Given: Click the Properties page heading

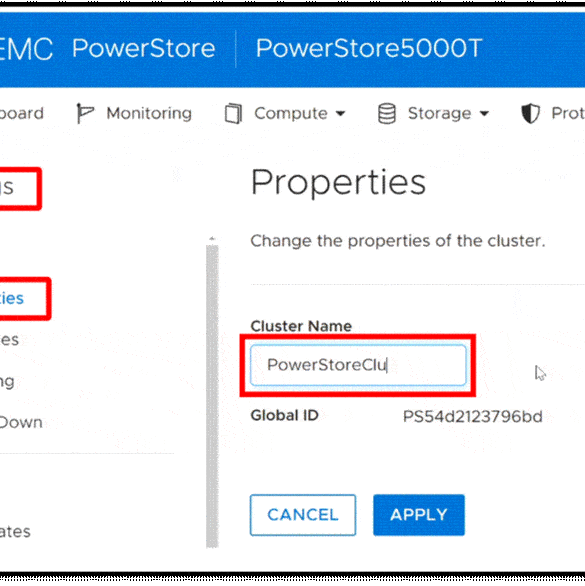Looking at the screenshot, I should pyautogui.click(x=338, y=183).
